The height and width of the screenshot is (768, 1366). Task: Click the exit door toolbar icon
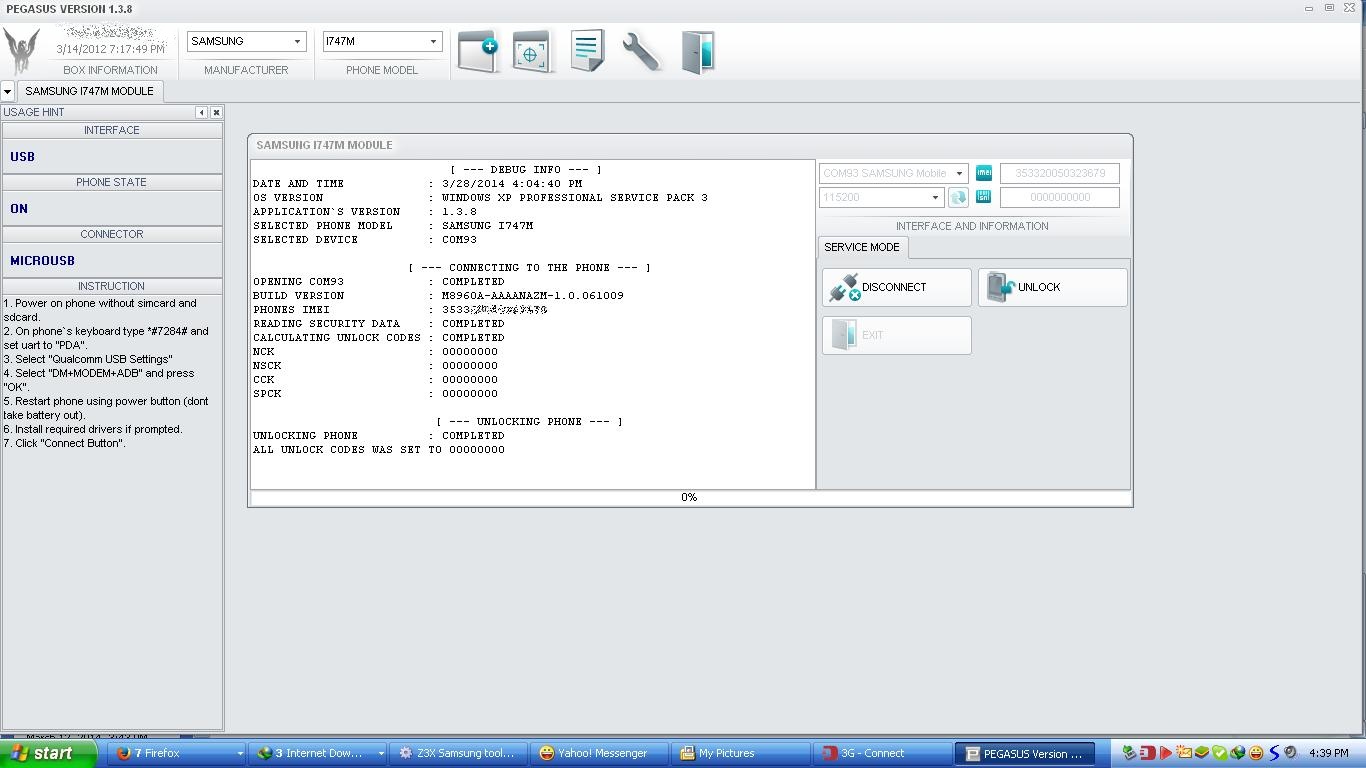(x=697, y=52)
